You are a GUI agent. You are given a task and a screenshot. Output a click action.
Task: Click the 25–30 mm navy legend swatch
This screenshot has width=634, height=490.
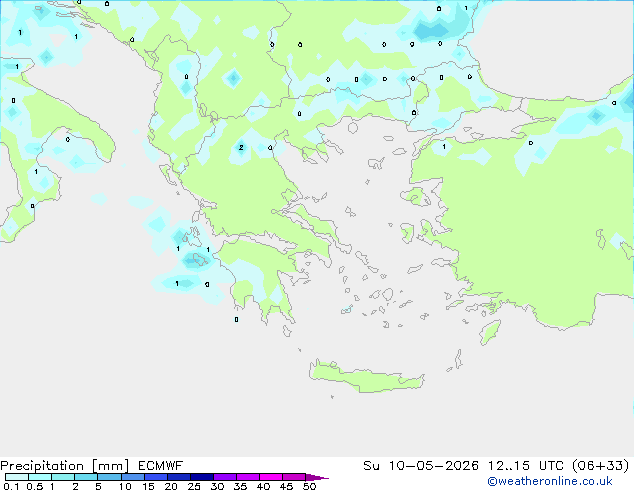coord(201,477)
